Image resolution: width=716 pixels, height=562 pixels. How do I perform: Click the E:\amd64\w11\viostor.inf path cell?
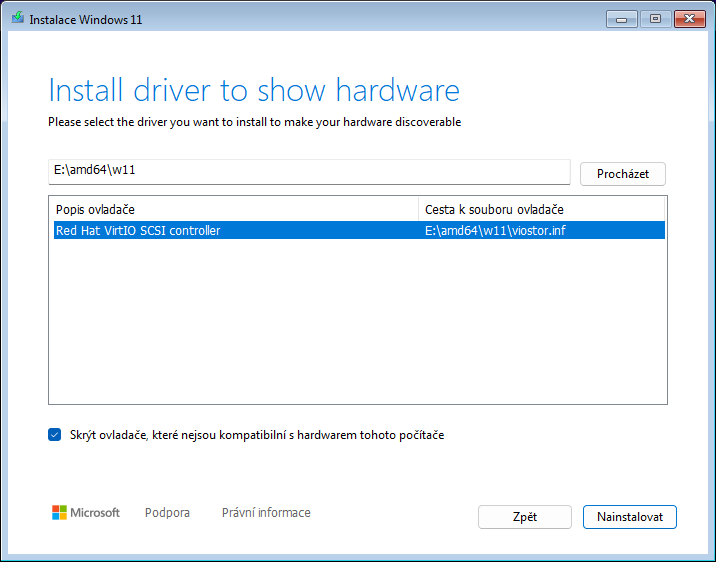pos(495,231)
